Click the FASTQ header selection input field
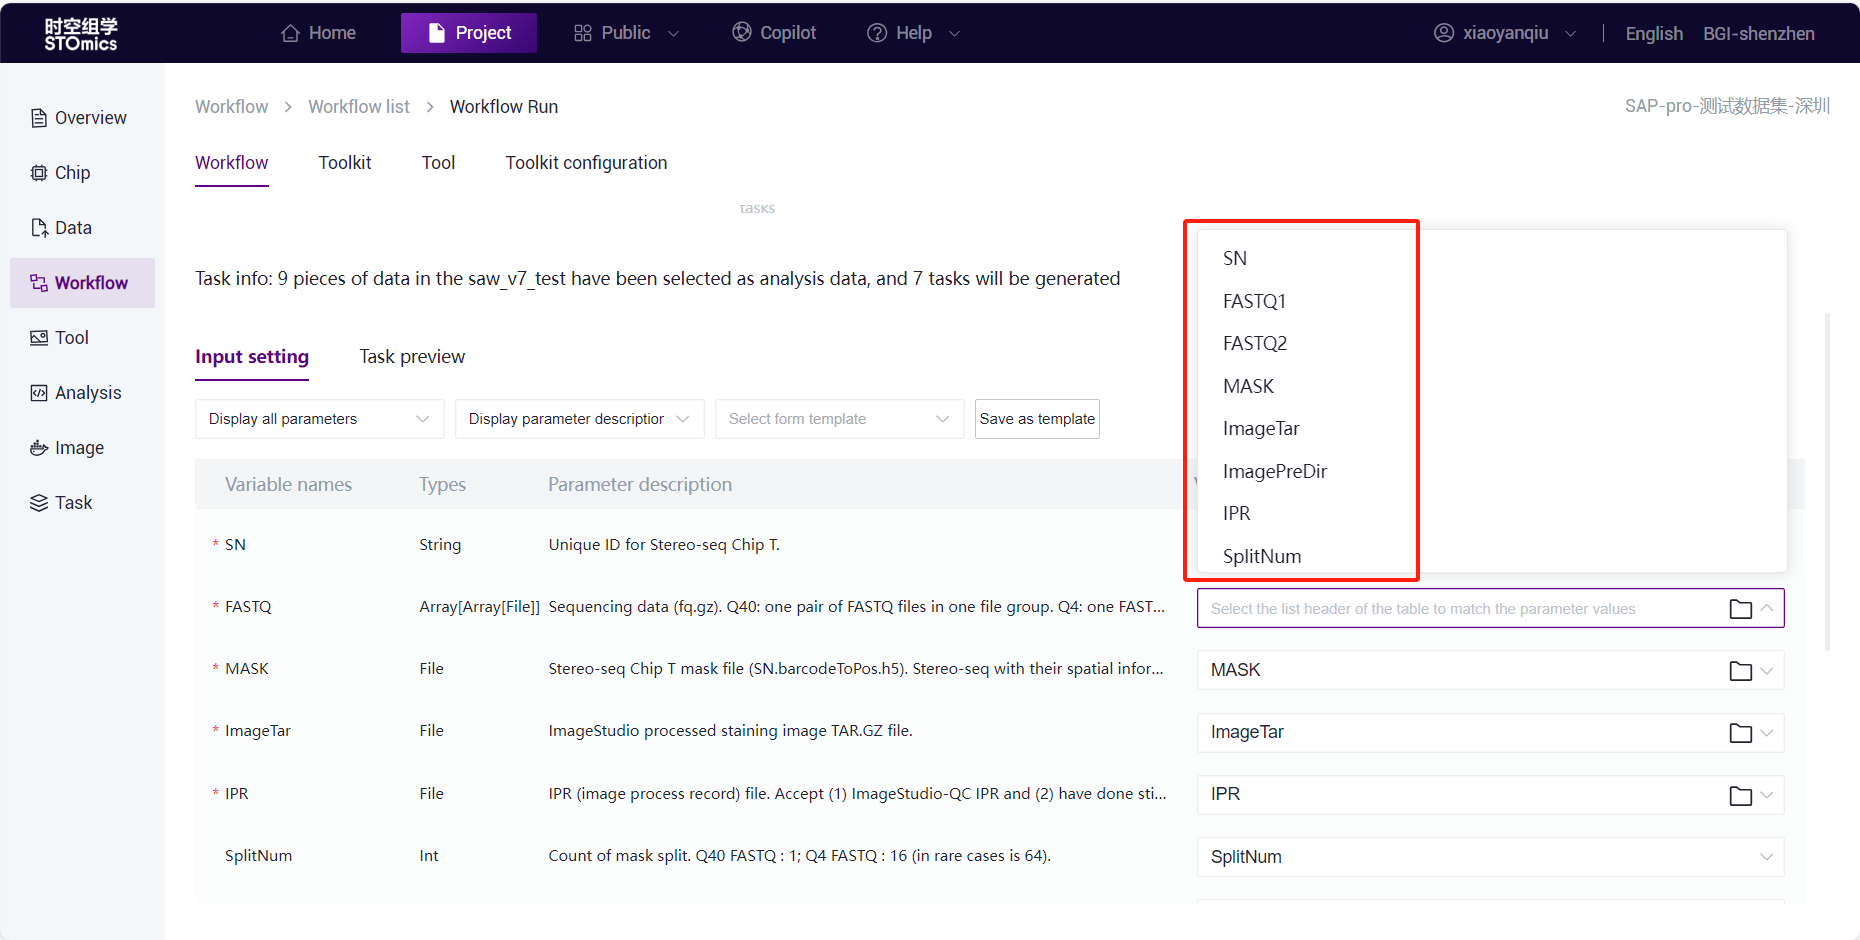This screenshot has height=940, width=1860. pyautogui.click(x=1460, y=609)
